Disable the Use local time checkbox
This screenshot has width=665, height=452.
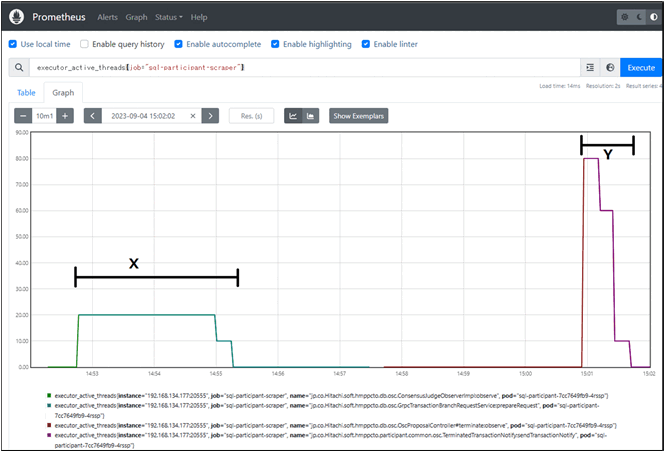[12, 44]
